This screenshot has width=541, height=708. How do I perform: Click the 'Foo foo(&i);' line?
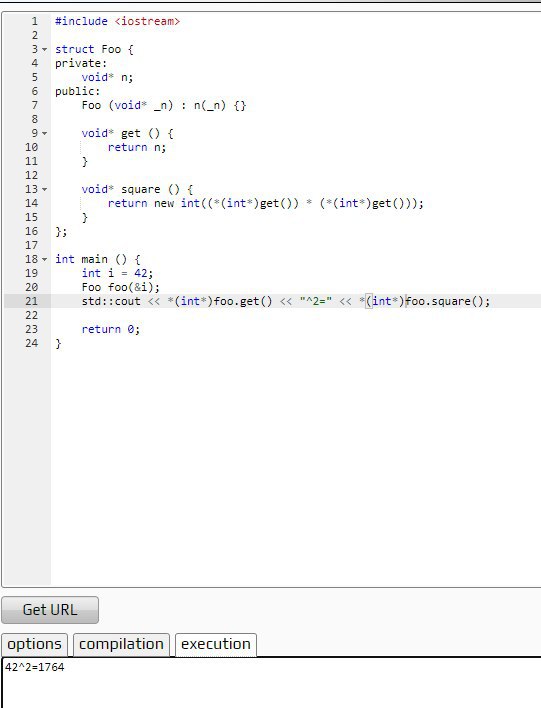coord(121,287)
